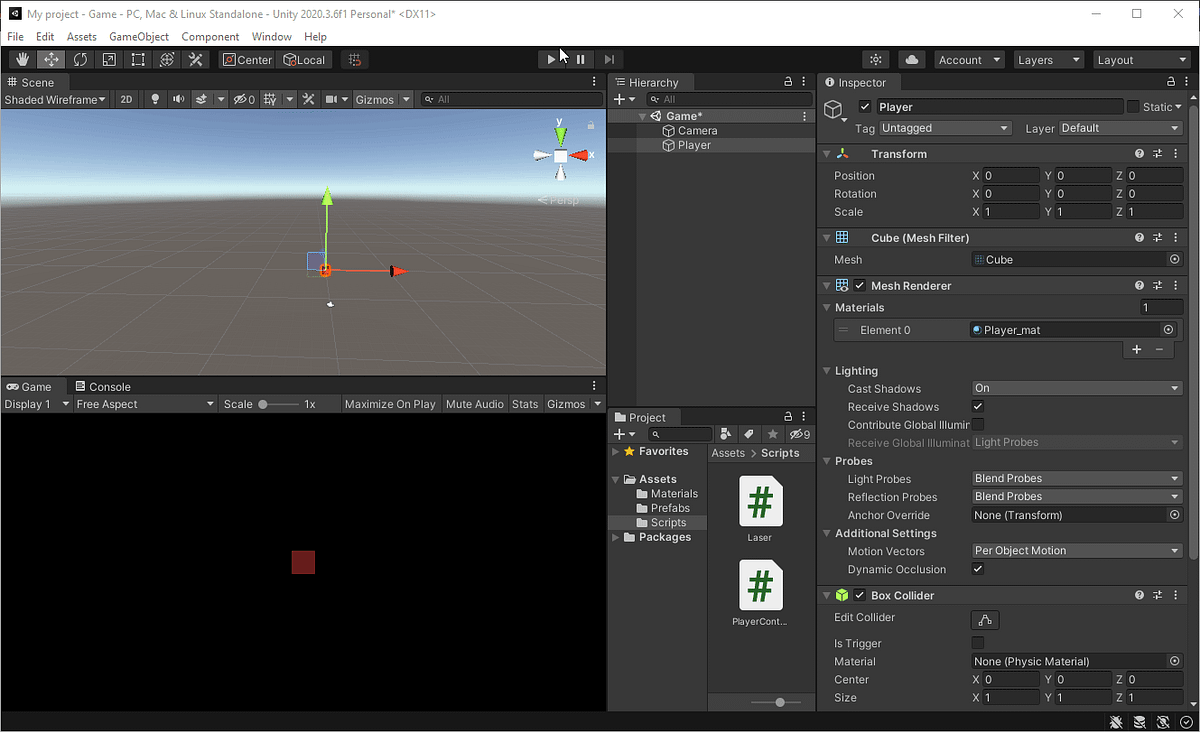Enable Is Trigger on the Box Collider
This screenshot has height=732, width=1200.
click(977, 643)
